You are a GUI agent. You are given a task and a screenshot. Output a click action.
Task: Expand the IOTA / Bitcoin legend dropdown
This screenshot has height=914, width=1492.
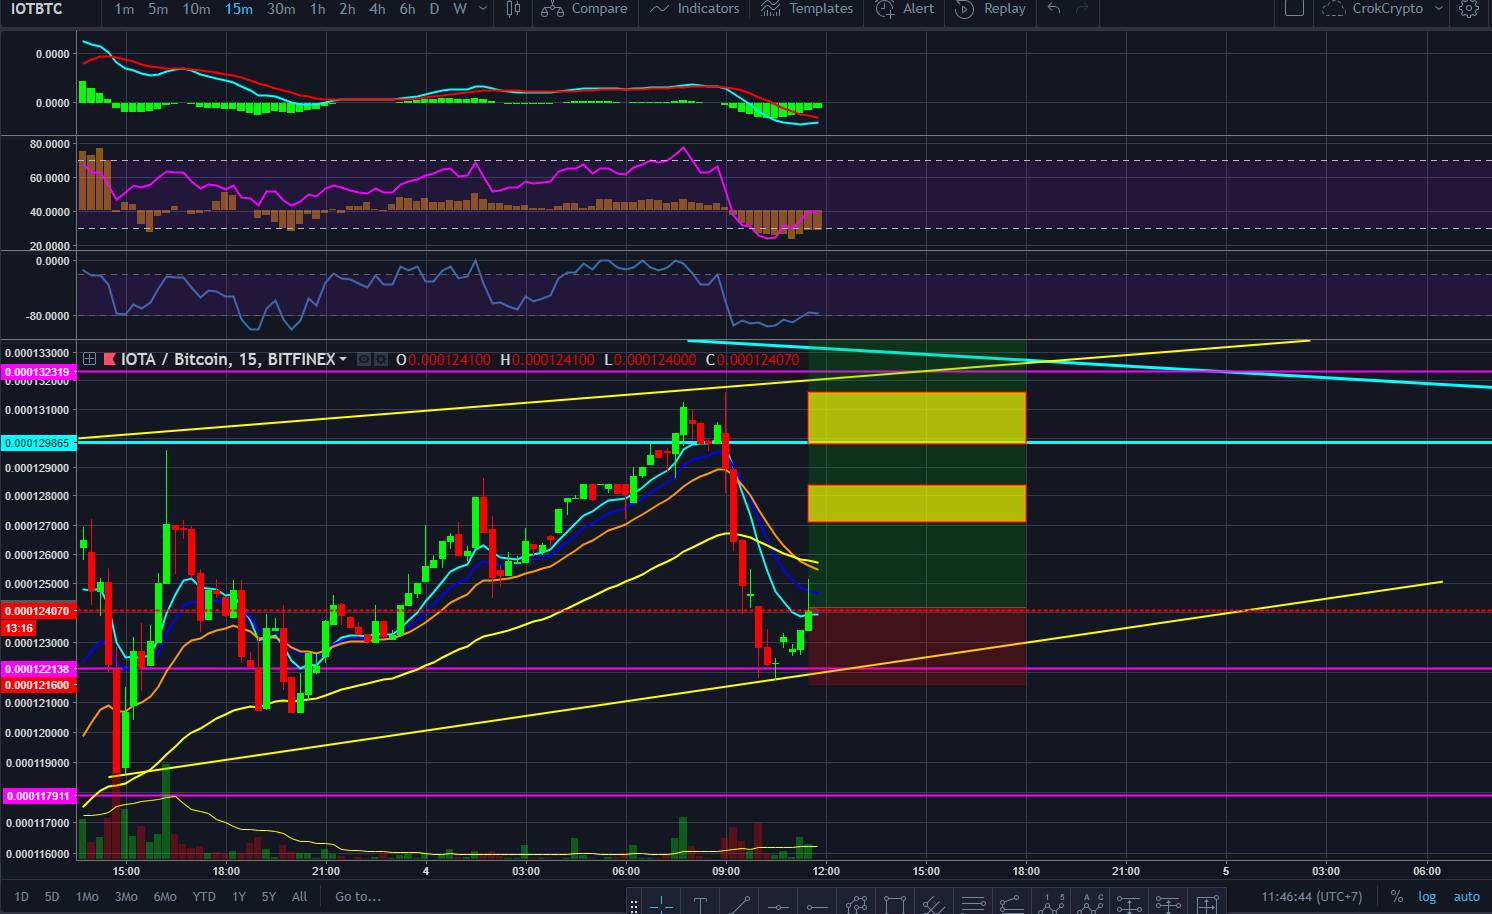coord(343,359)
